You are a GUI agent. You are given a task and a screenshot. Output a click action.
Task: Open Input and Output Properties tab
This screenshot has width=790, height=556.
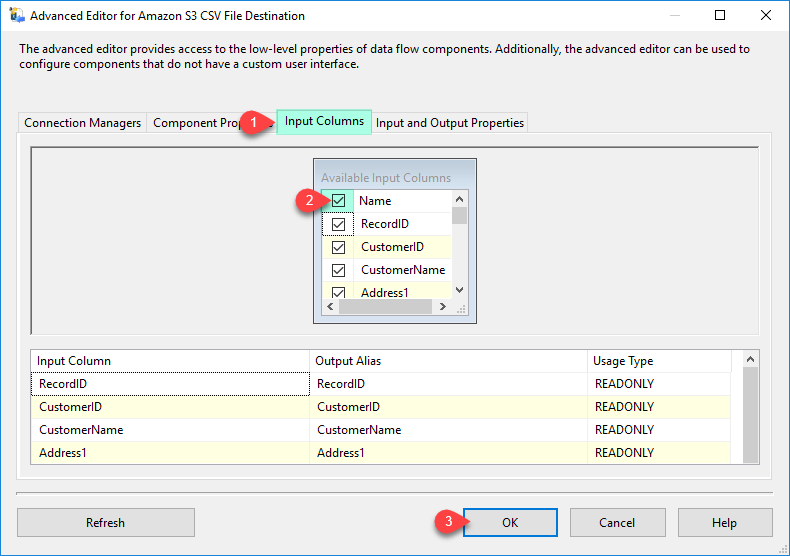tap(449, 123)
